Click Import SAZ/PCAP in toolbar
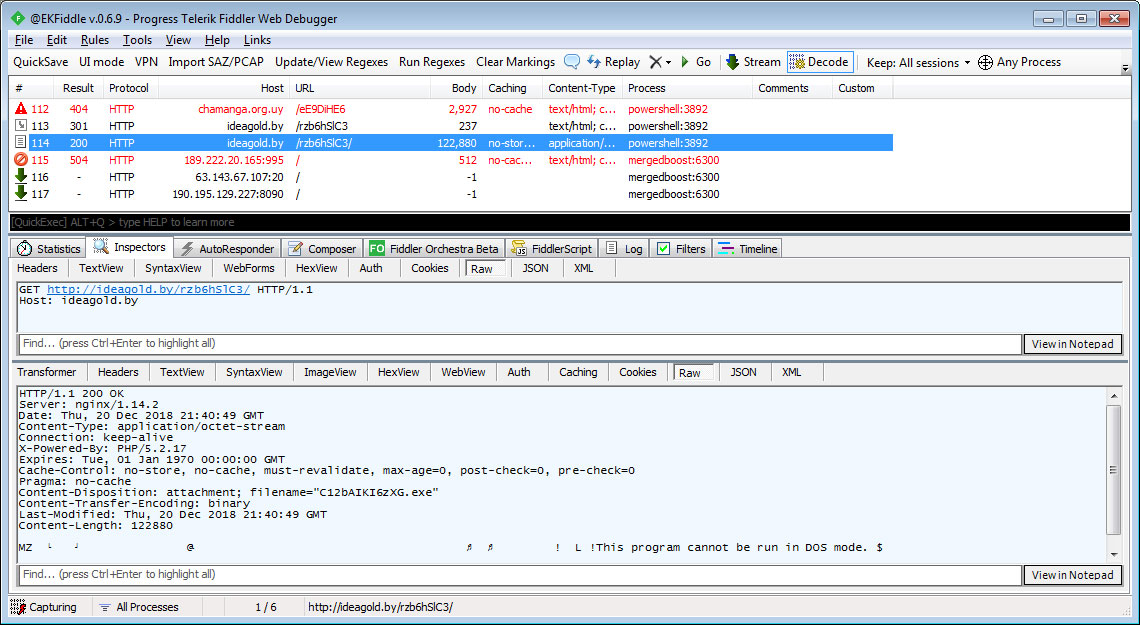The image size is (1140, 625). 216,62
